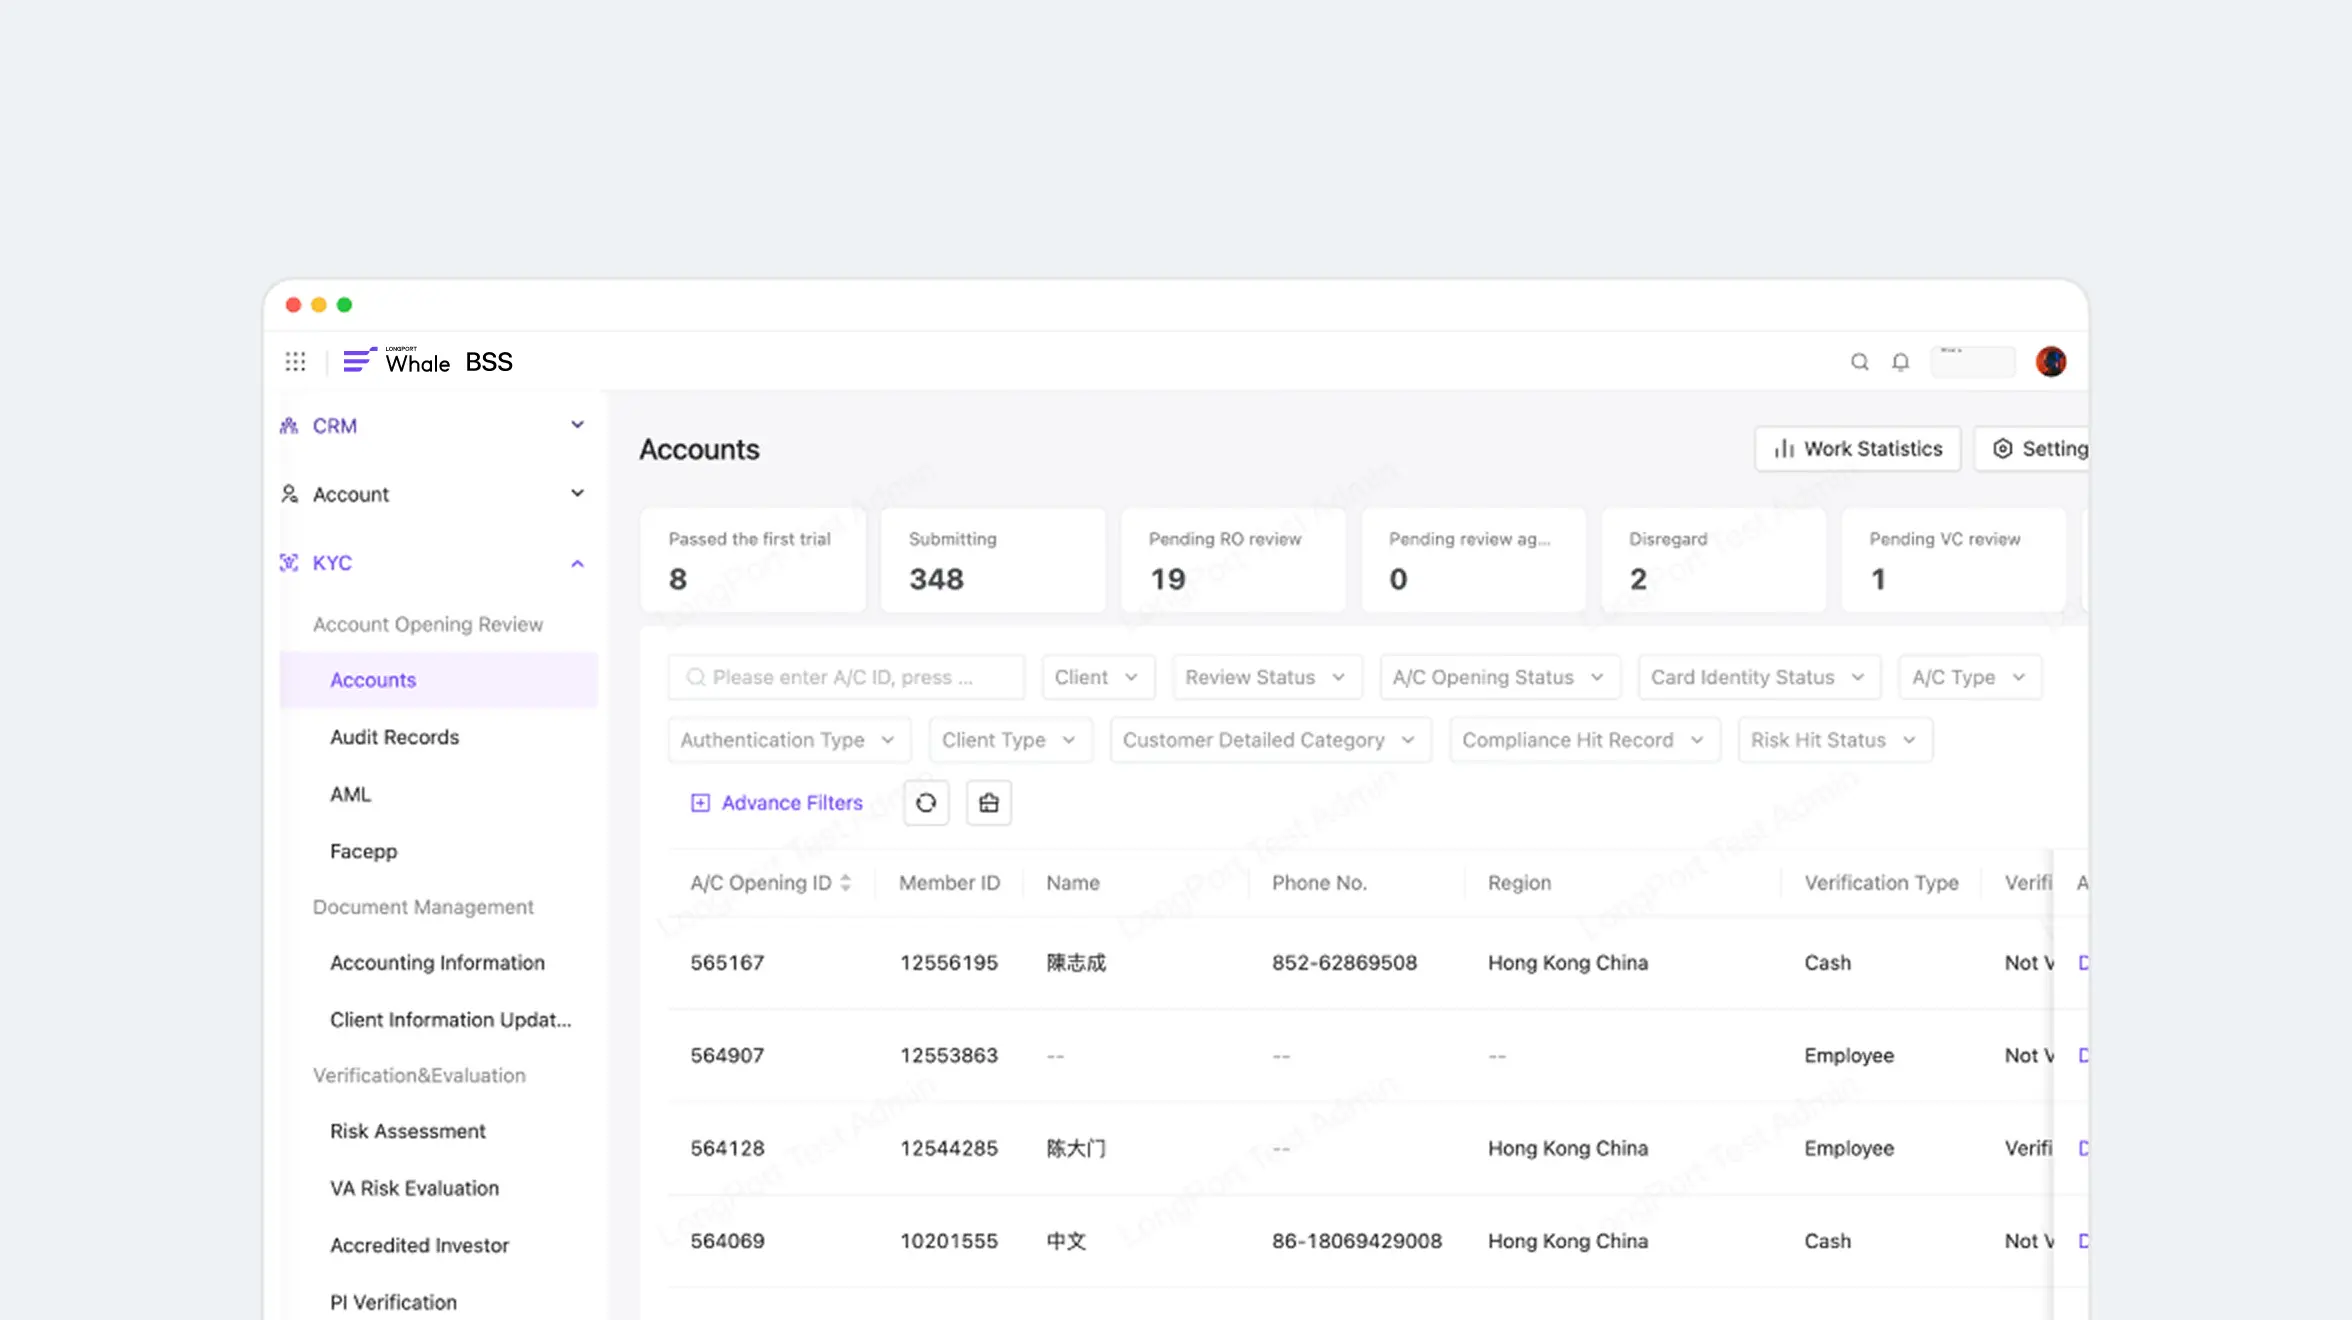The image size is (2352, 1320).
Task: Click the refresh filters icon button
Action: pyautogui.click(x=926, y=803)
